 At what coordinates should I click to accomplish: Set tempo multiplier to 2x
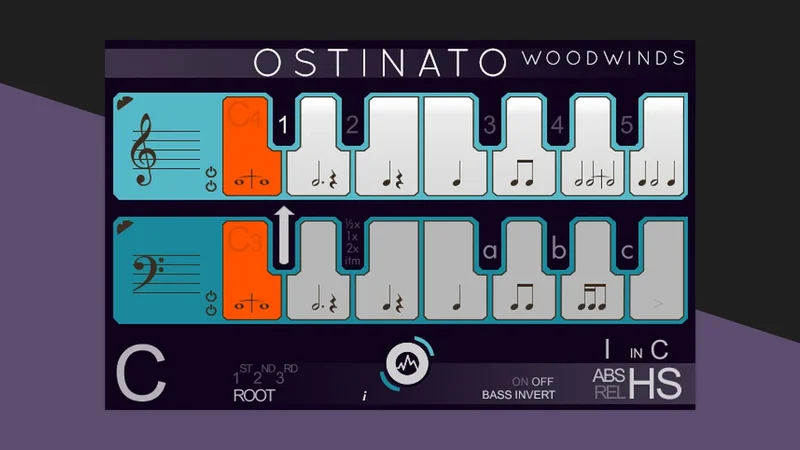tap(353, 248)
